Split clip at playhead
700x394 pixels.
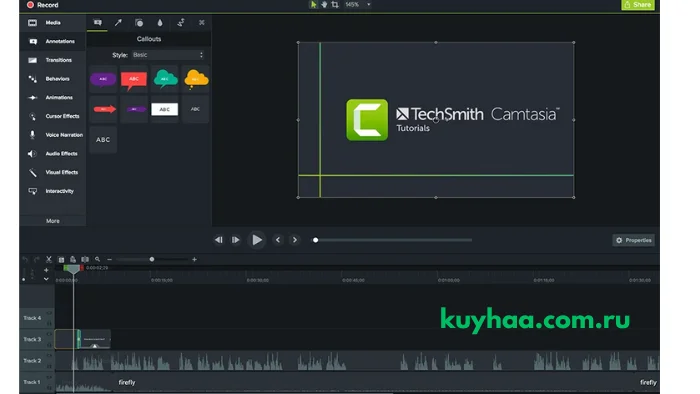click(85, 259)
